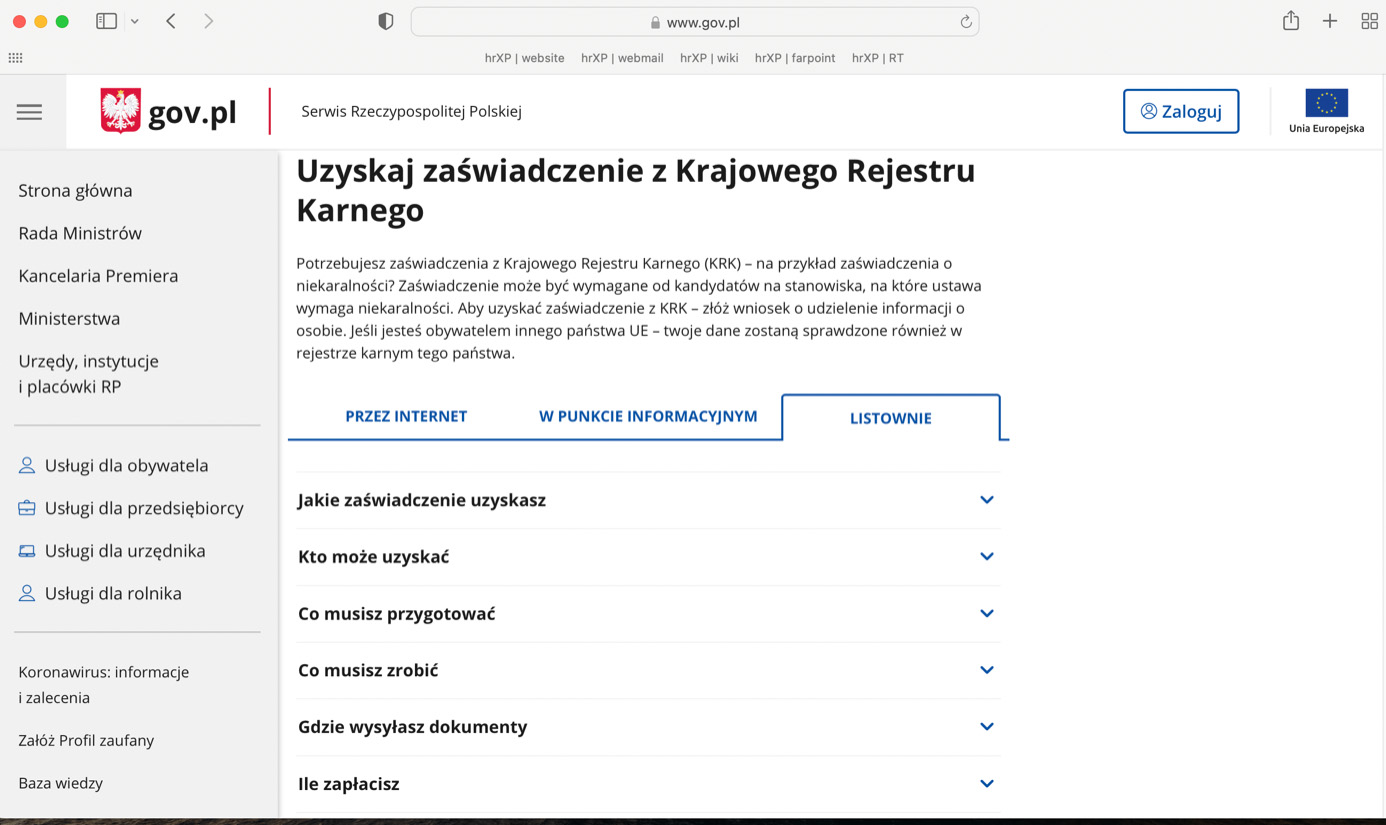Open a new tab with plus icon
Image resolution: width=1386 pixels, height=825 pixels.
pyautogui.click(x=1330, y=21)
